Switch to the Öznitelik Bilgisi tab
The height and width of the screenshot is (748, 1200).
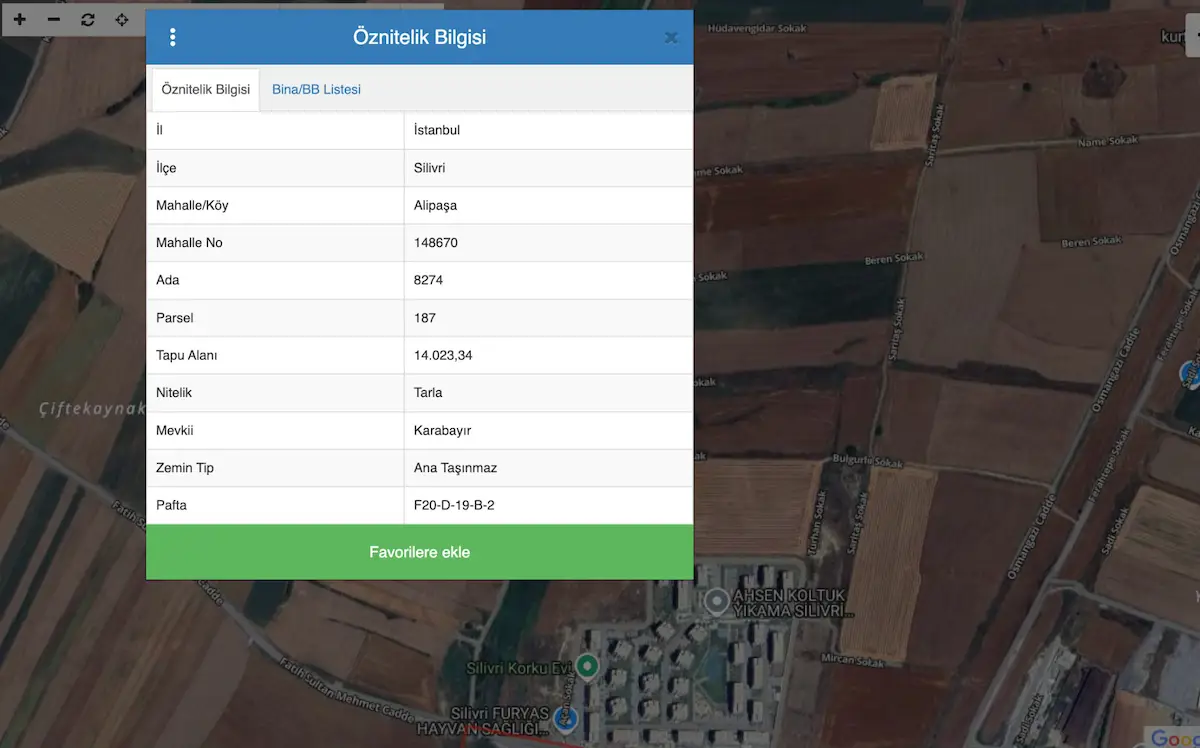point(206,90)
